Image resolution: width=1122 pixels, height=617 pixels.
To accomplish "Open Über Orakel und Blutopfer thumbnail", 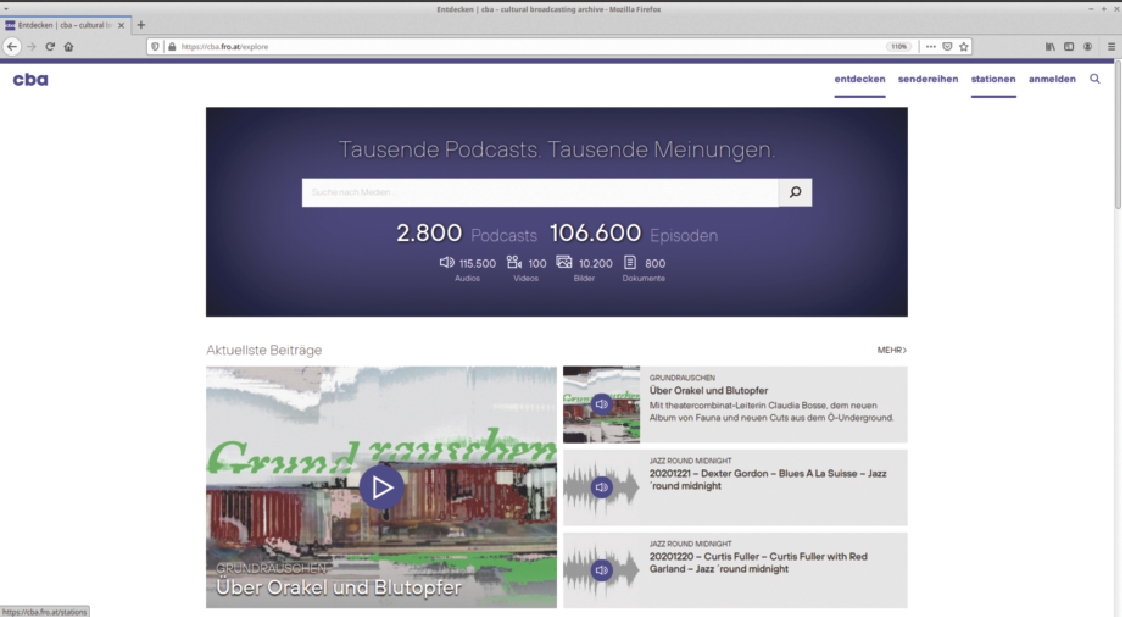I will click(x=601, y=404).
